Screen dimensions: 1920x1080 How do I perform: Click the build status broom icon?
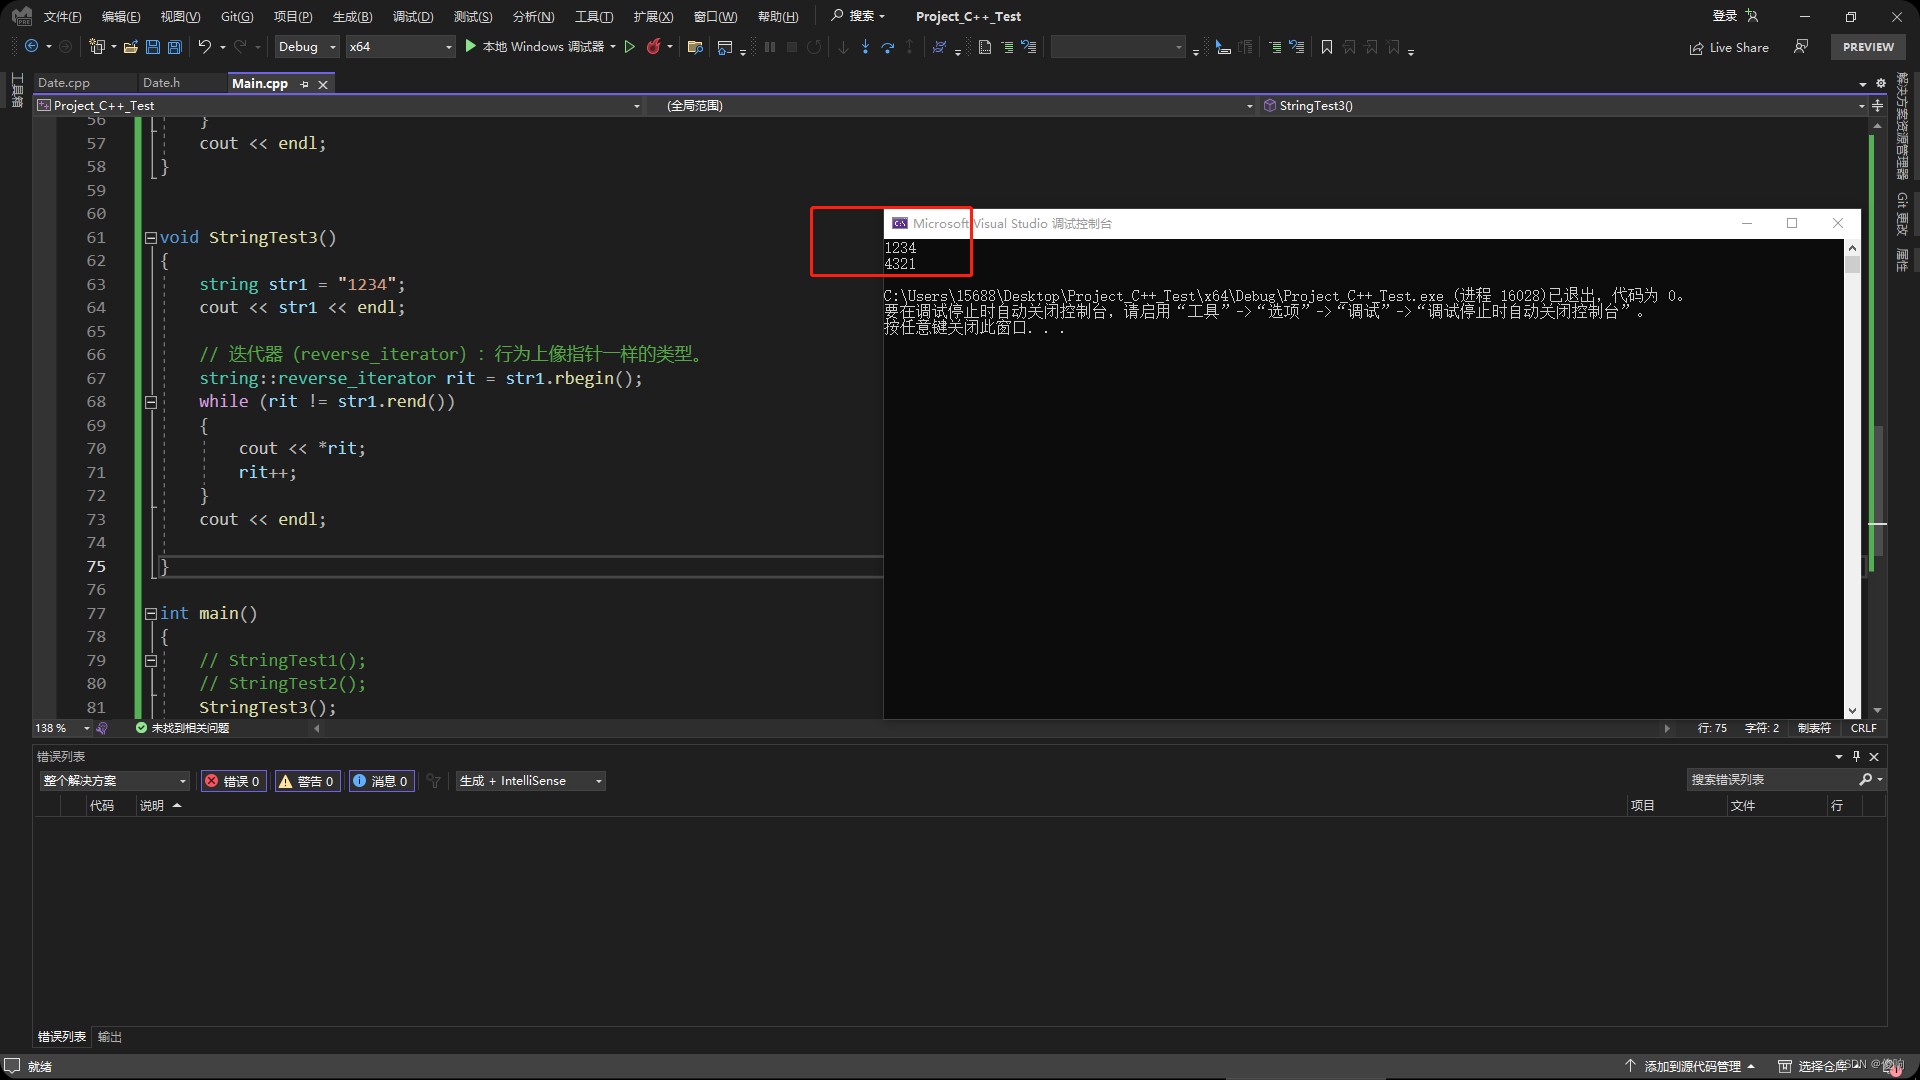(102, 728)
